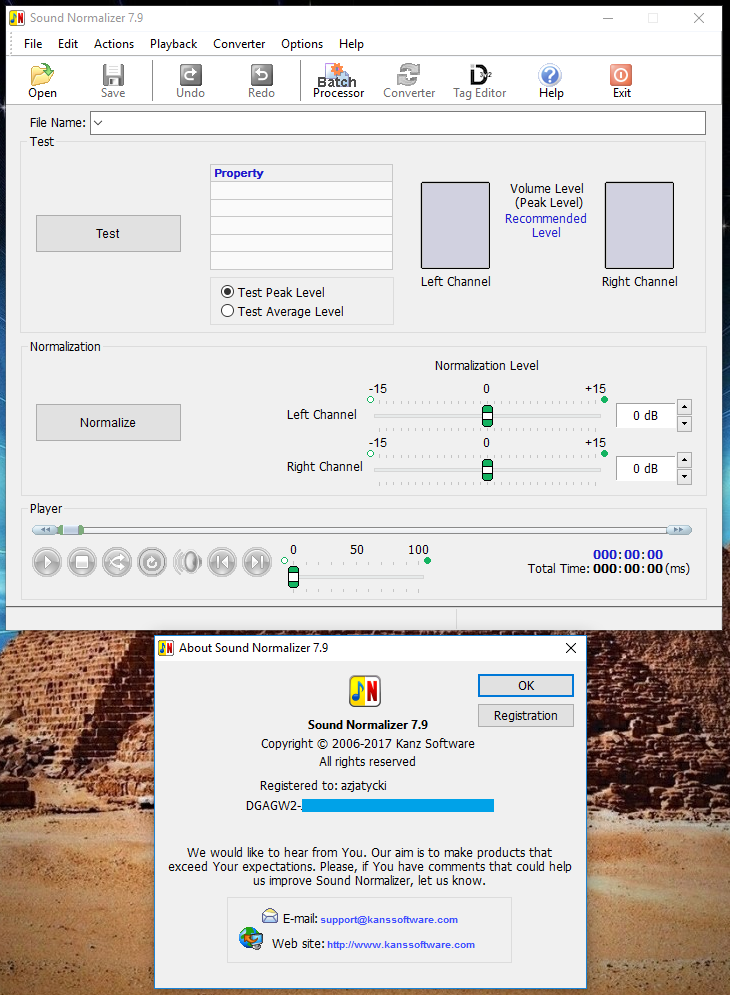
Task: Open the Help menu
Action: point(351,44)
